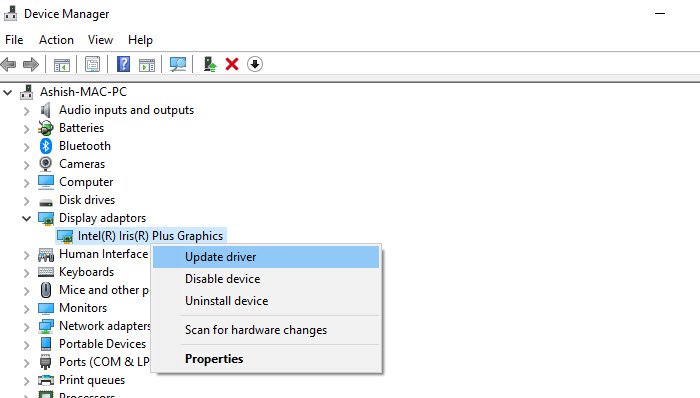Select the Portable Devices tree label

click(x=103, y=344)
